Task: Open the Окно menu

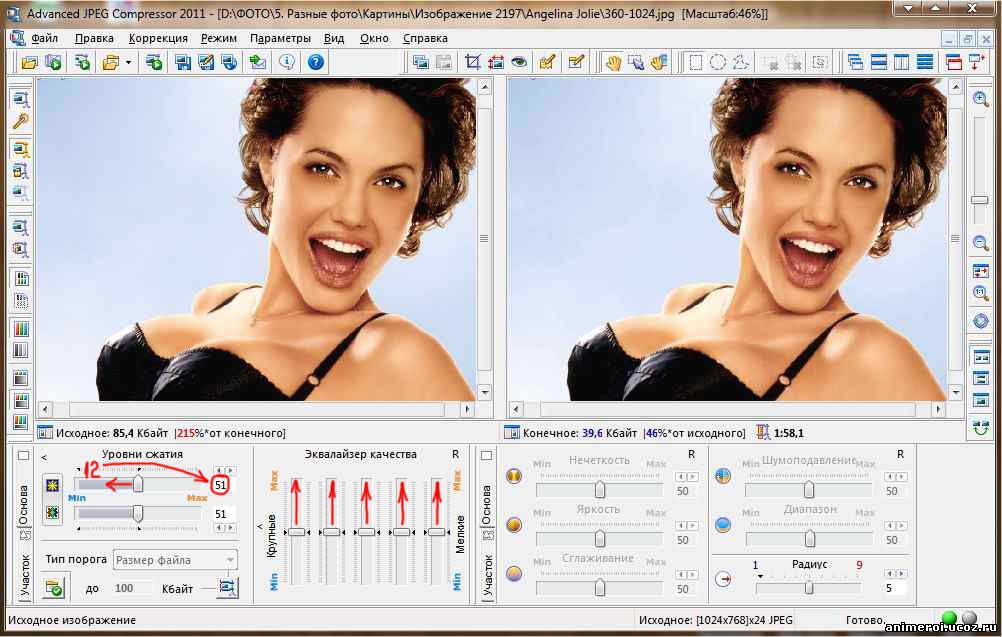Action: coord(374,38)
